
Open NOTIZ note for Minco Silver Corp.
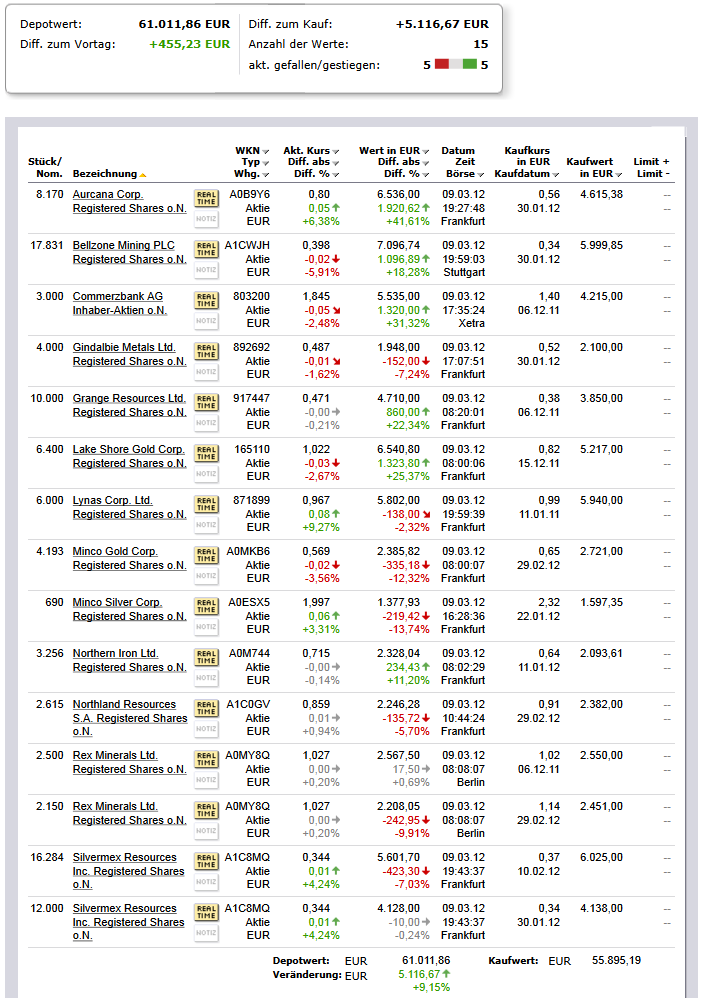(x=206, y=627)
